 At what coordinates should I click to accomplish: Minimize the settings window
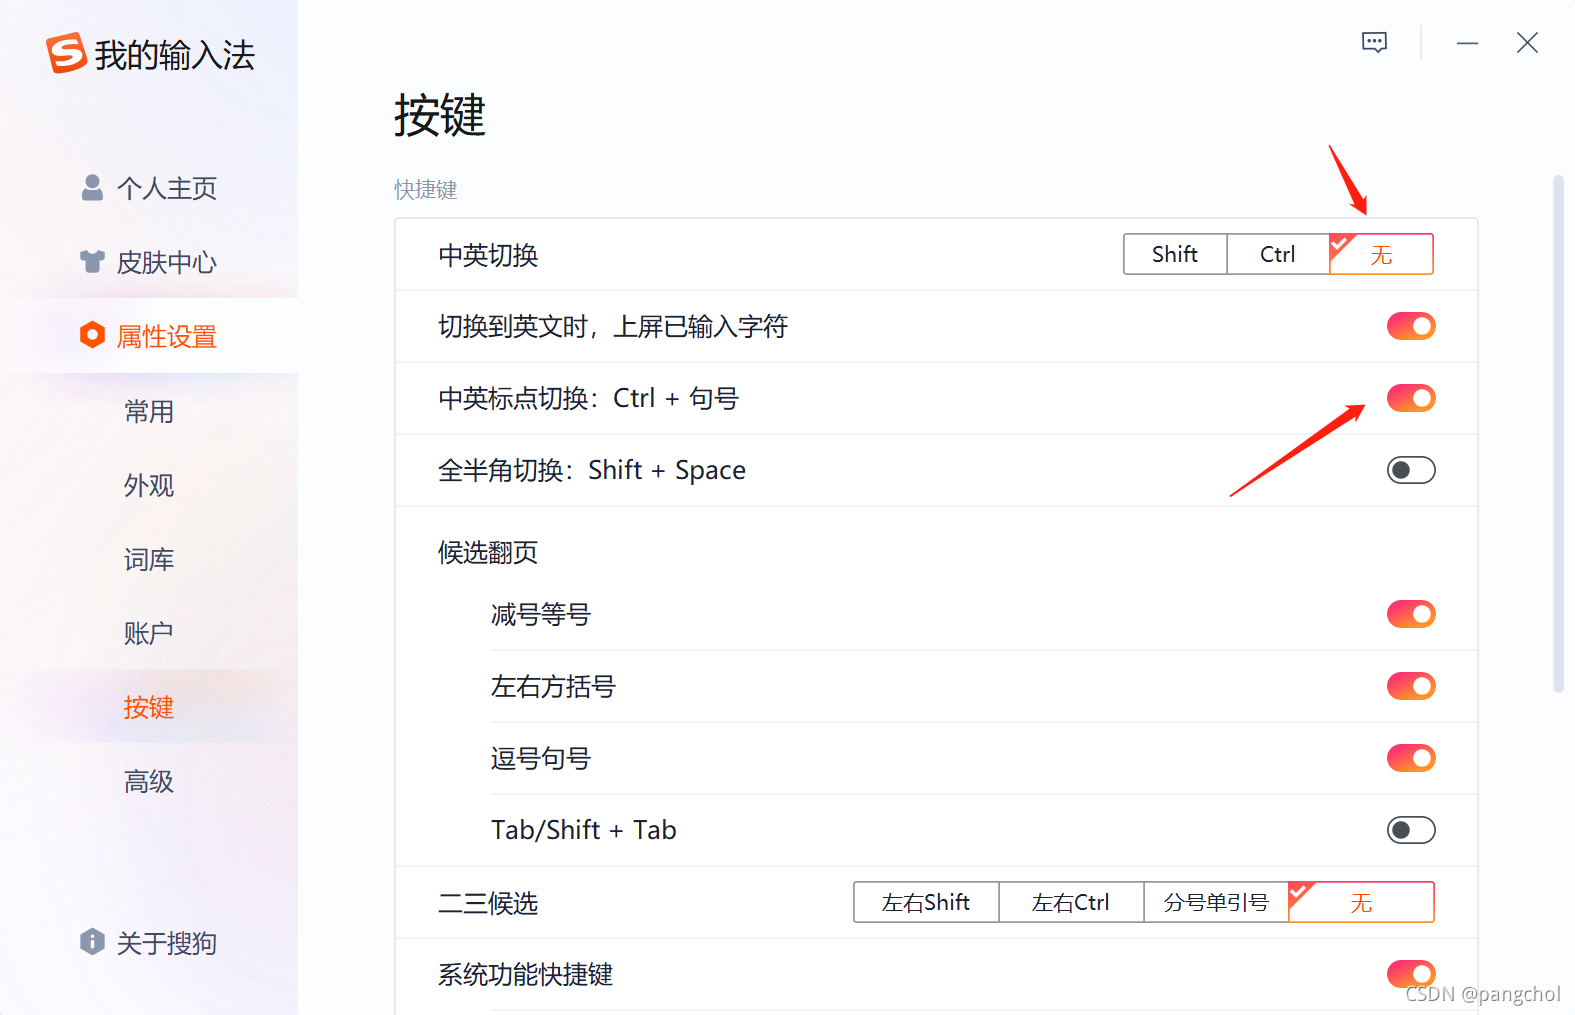pyautogui.click(x=1467, y=43)
